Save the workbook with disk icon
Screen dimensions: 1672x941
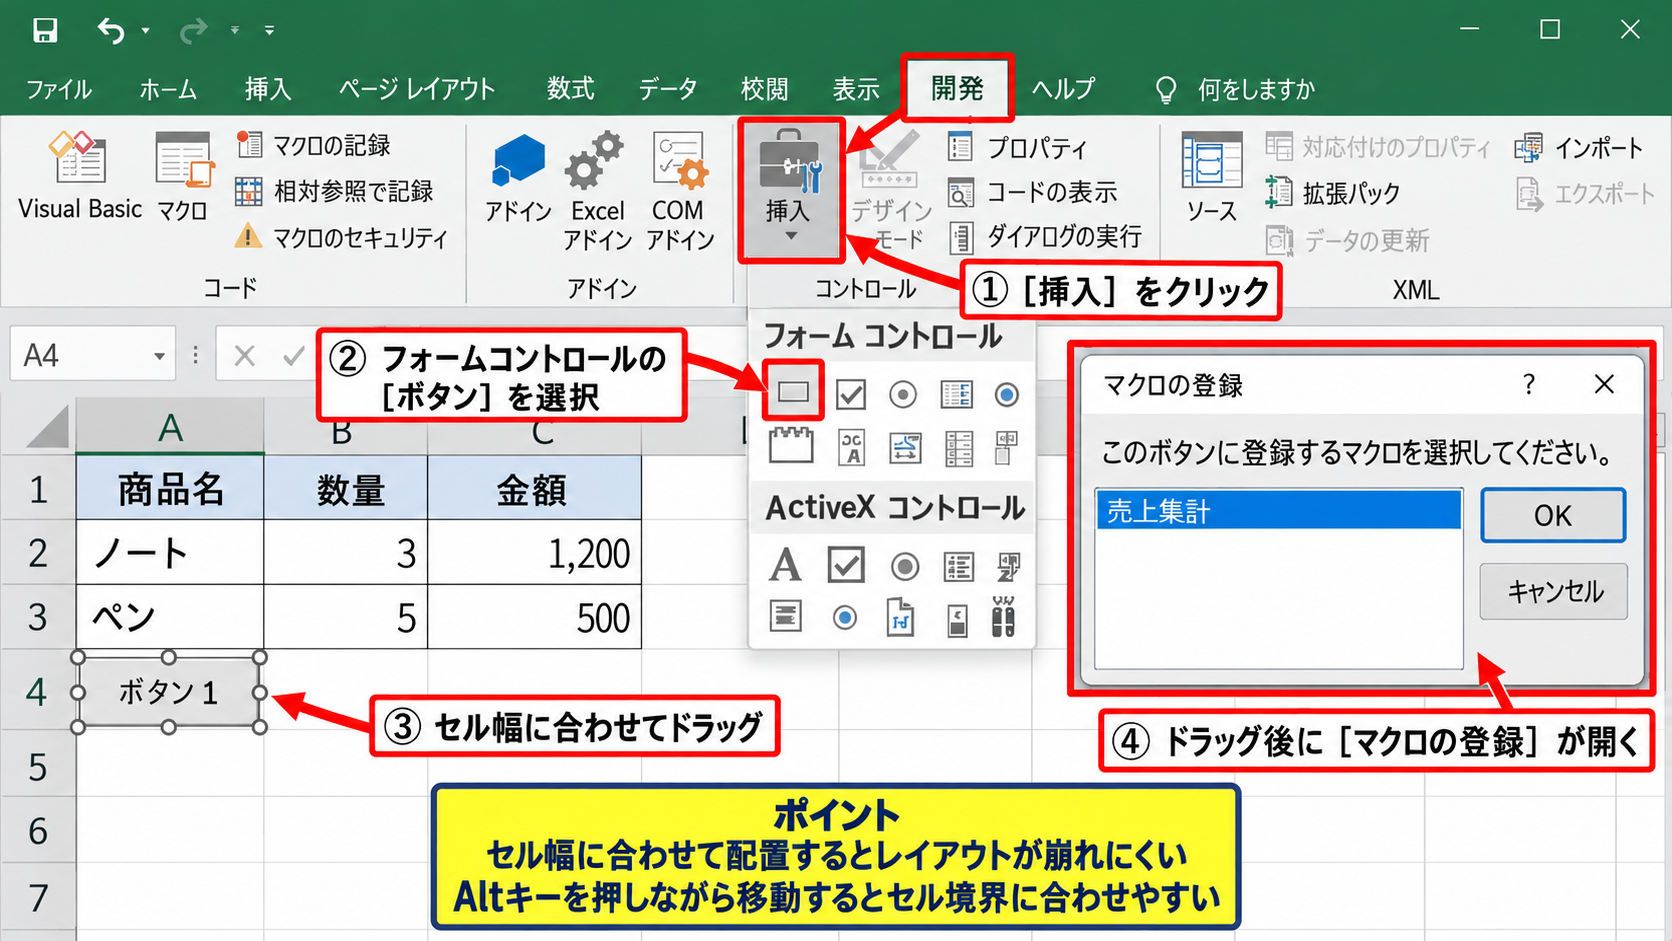(45, 31)
